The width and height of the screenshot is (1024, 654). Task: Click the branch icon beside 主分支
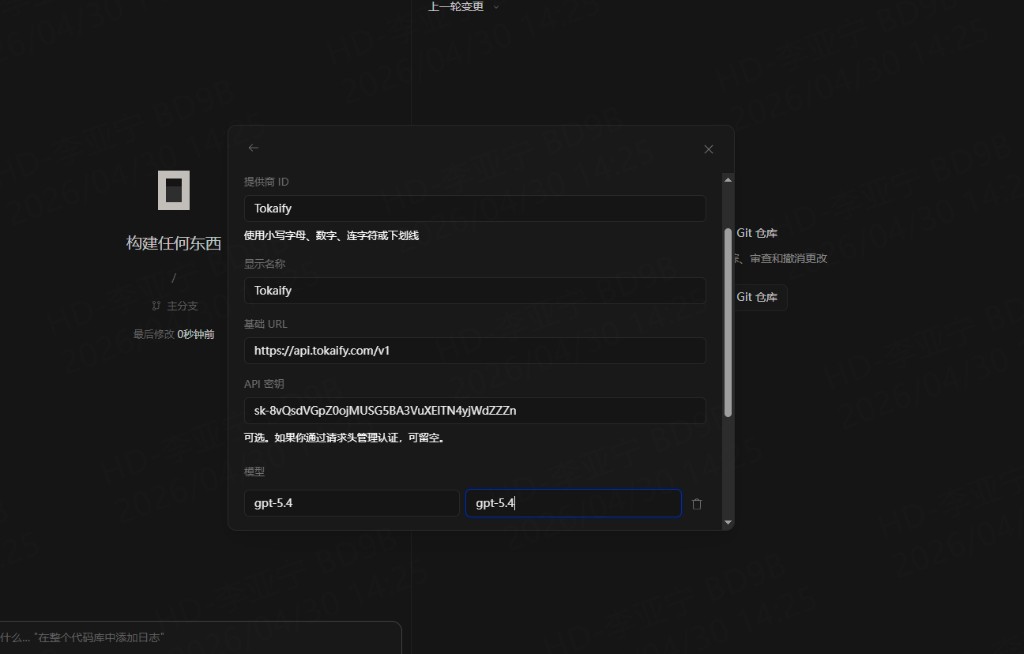(x=156, y=305)
